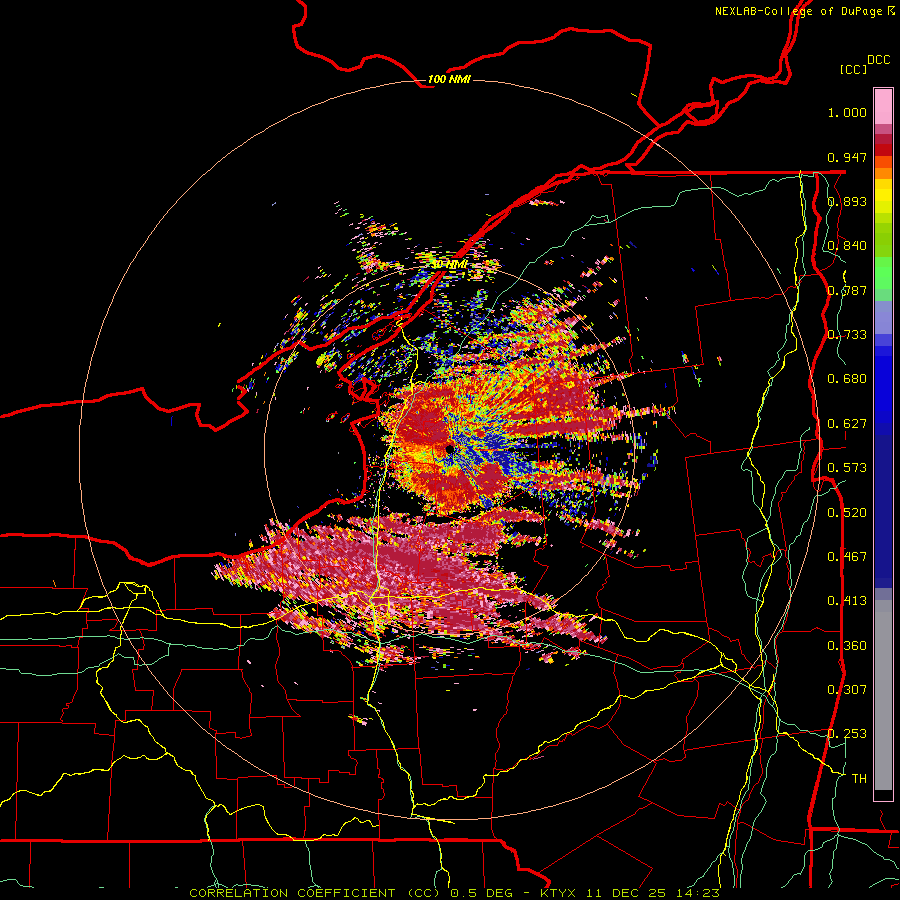Click the 50 NMI range ring label
The image size is (900, 900).
(x=449, y=265)
